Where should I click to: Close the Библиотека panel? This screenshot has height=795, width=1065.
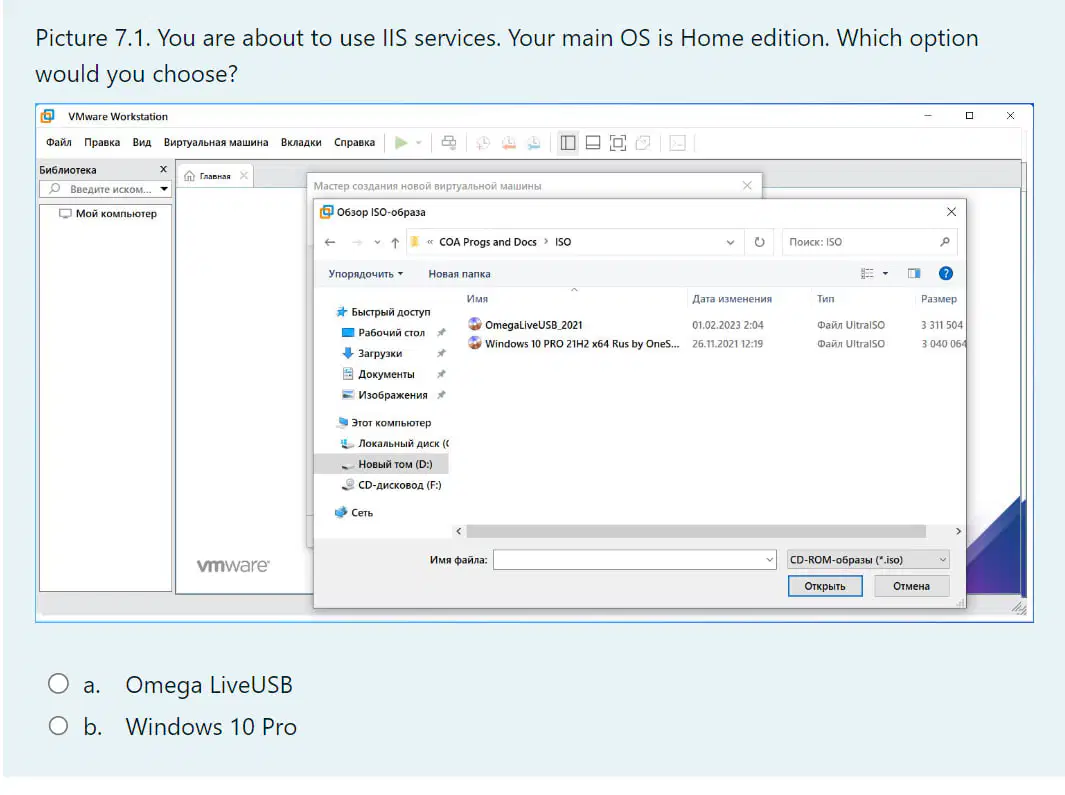click(163, 169)
